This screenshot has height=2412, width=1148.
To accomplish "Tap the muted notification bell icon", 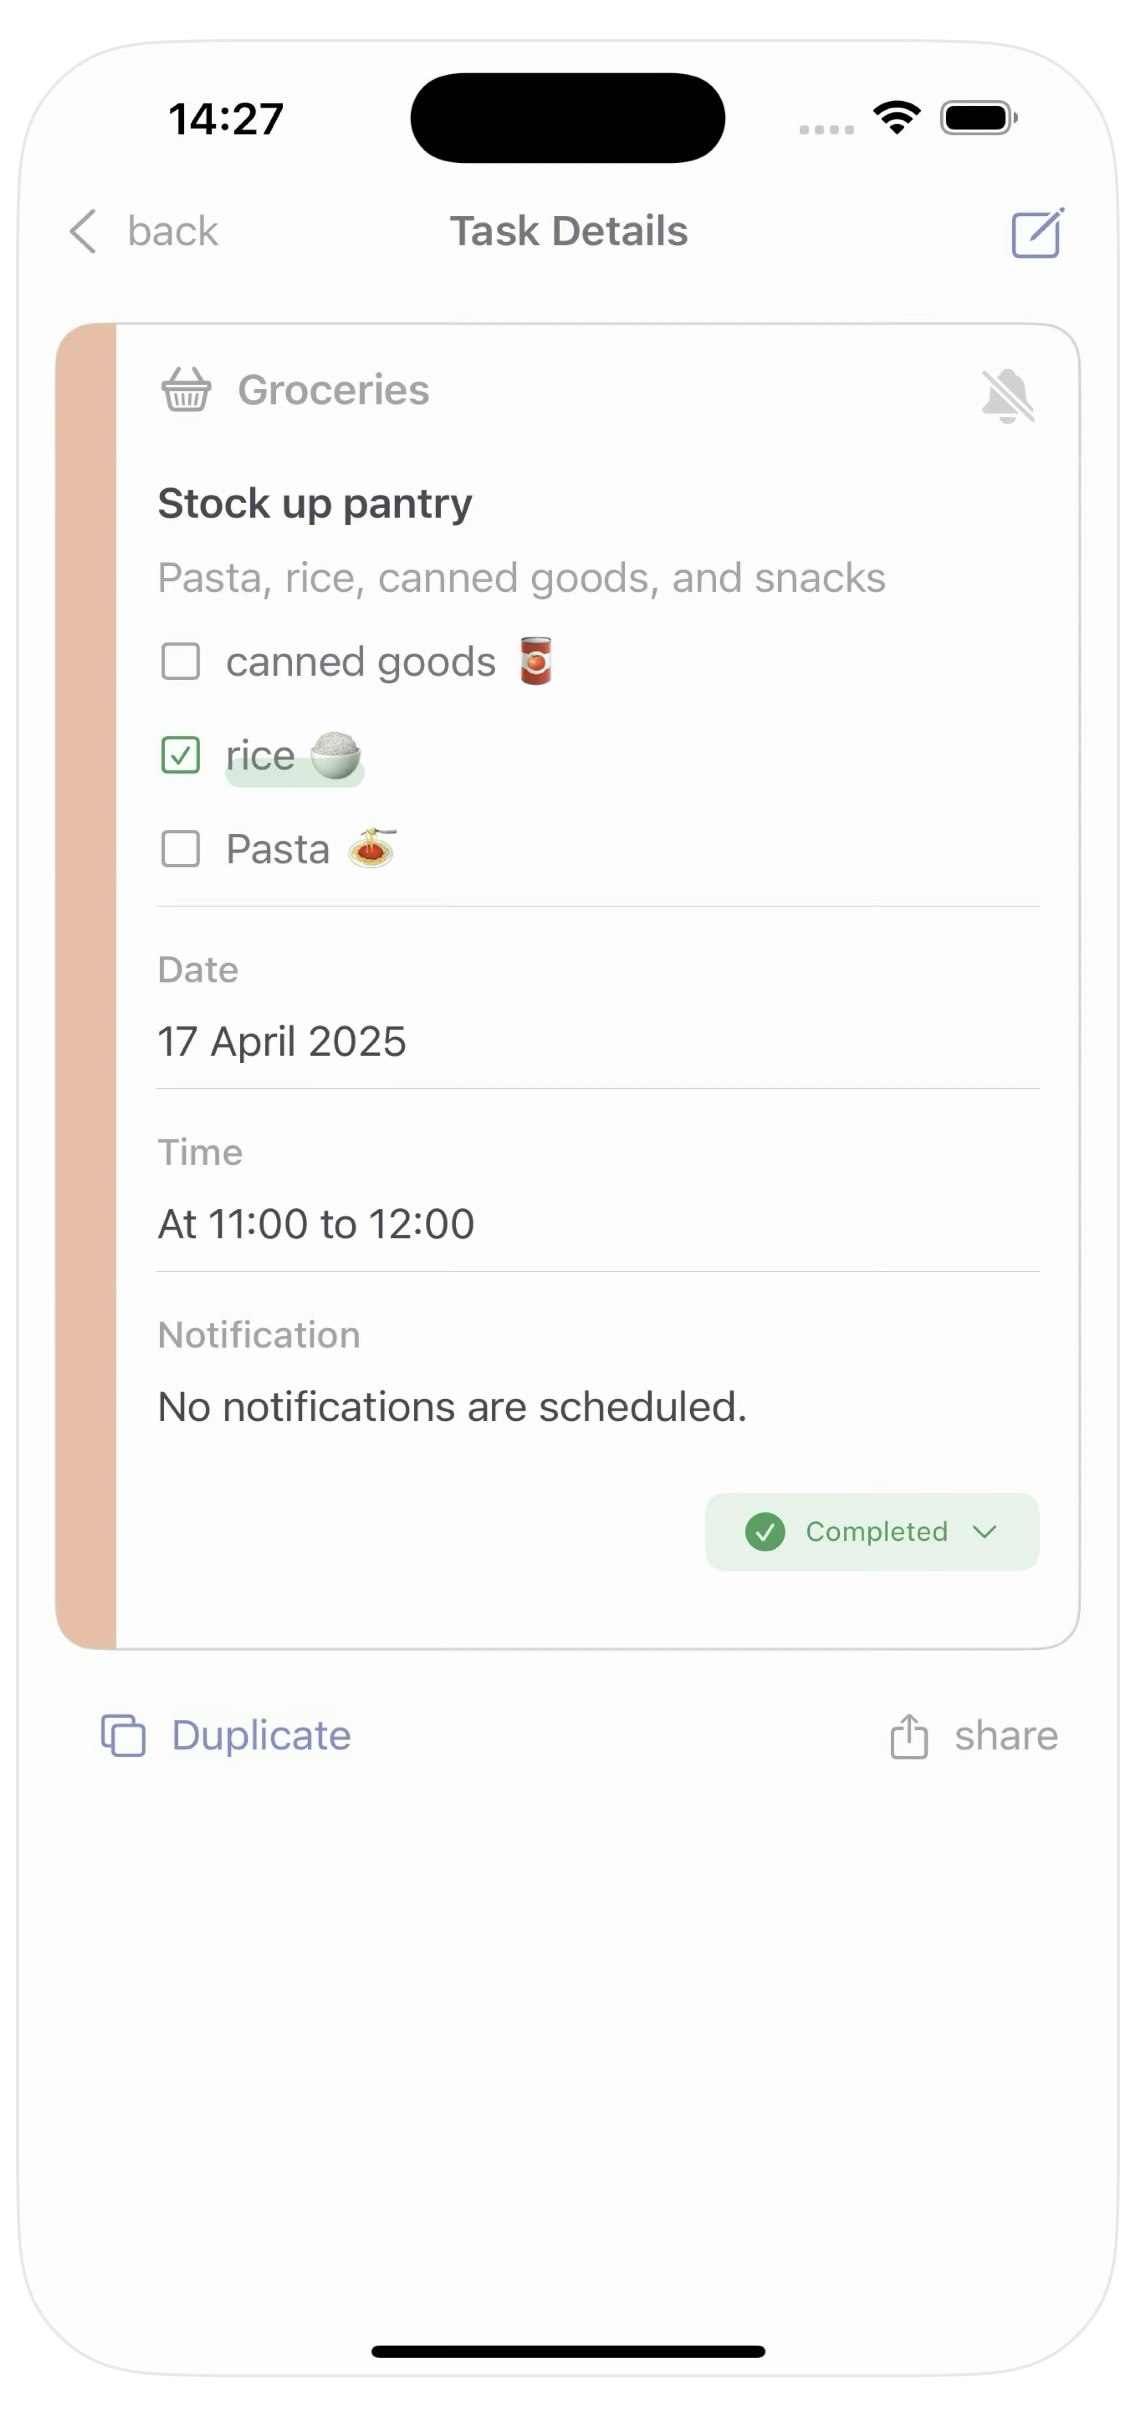I will (x=1008, y=396).
